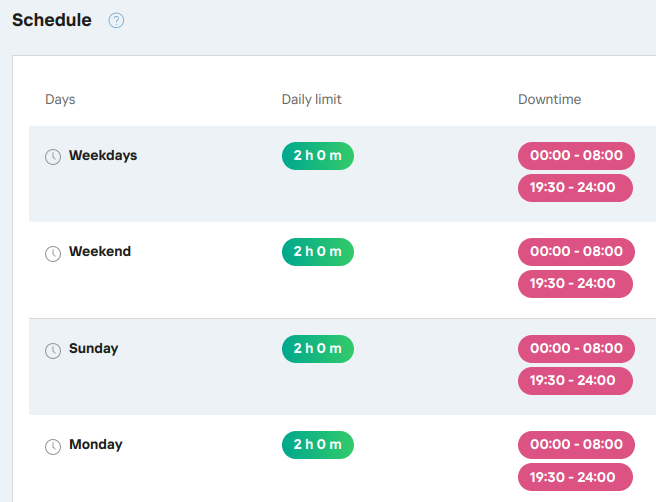
Task: Edit Weekend 19:30 - 24:00 downtime
Action: tap(575, 284)
